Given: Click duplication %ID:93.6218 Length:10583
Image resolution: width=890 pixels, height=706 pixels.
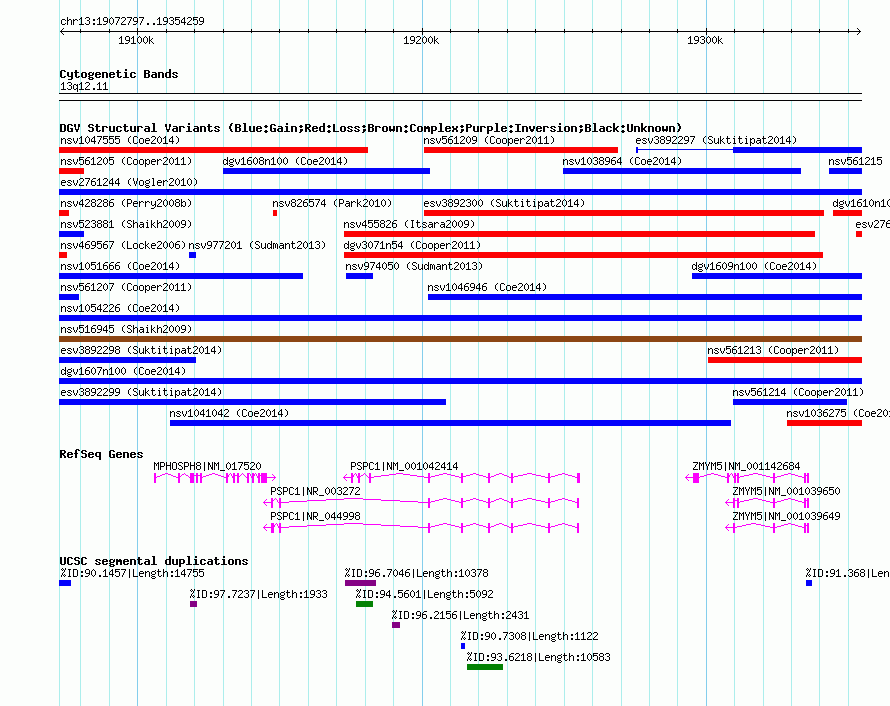Looking at the screenshot, I should pos(539,657).
